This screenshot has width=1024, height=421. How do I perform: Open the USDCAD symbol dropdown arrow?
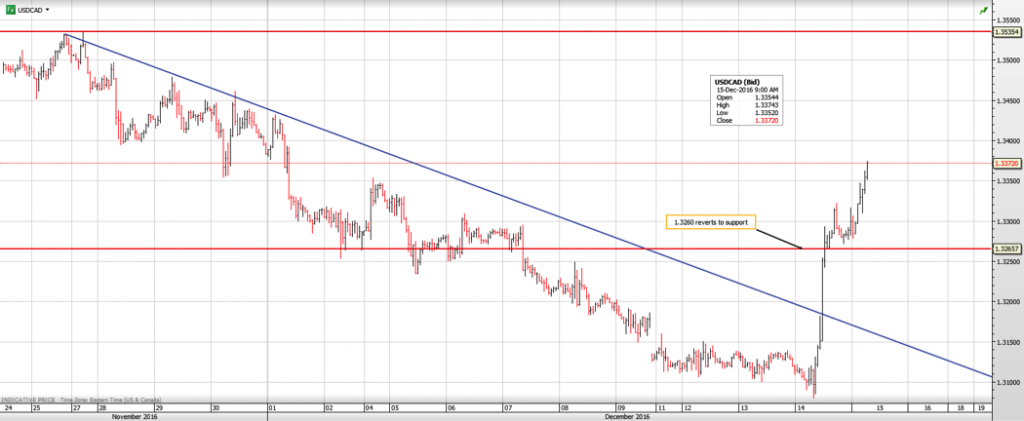click(x=47, y=9)
